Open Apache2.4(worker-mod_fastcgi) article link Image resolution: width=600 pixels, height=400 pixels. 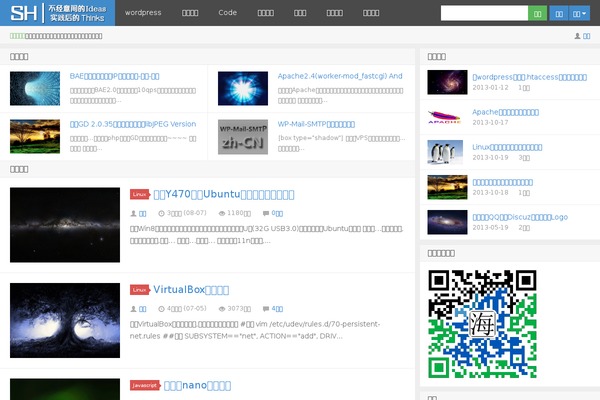(340, 76)
